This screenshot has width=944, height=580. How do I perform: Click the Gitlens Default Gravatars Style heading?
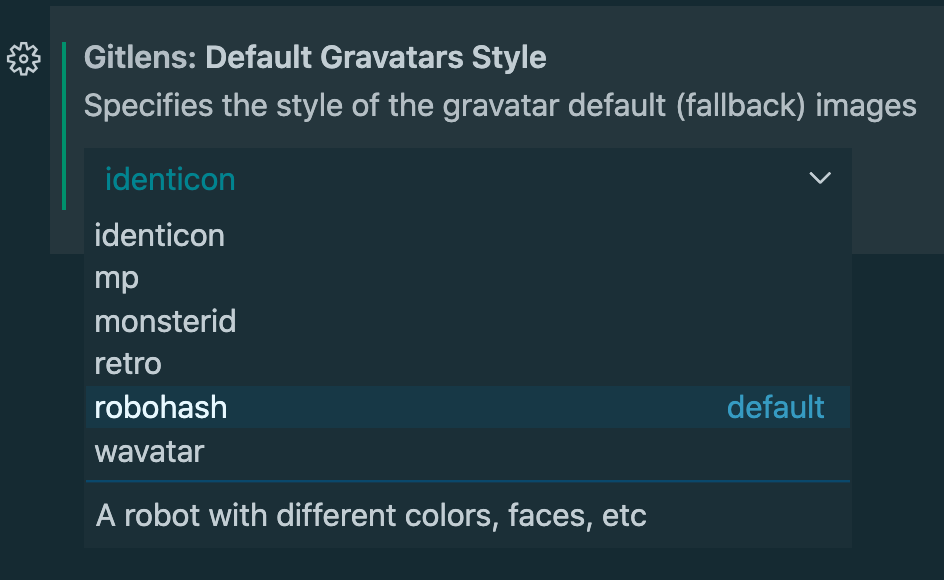pyautogui.click(x=316, y=57)
